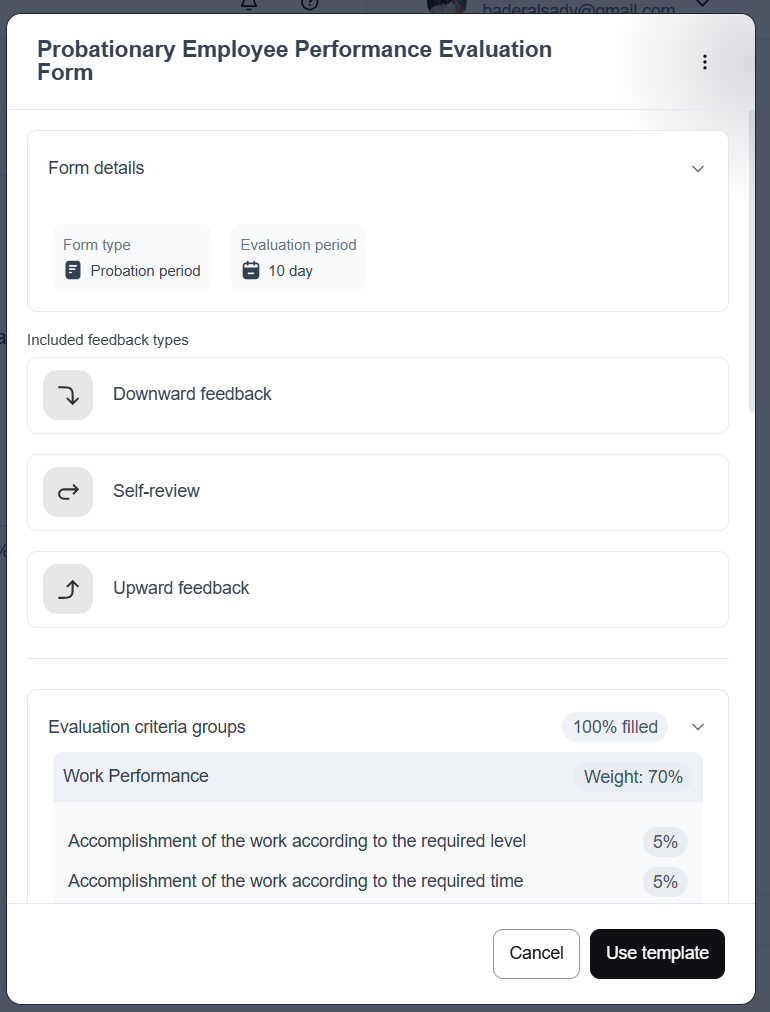Click the 100% filled badge

pyautogui.click(x=616, y=727)
